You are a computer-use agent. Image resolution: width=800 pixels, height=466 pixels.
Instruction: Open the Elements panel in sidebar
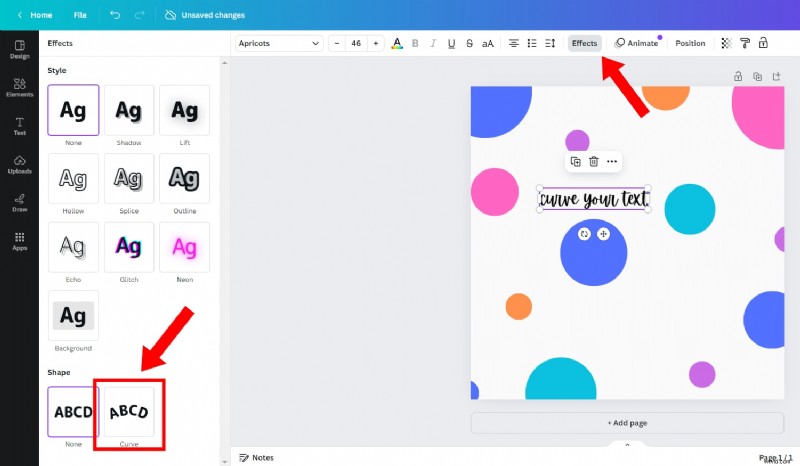[x=19, y=87]
